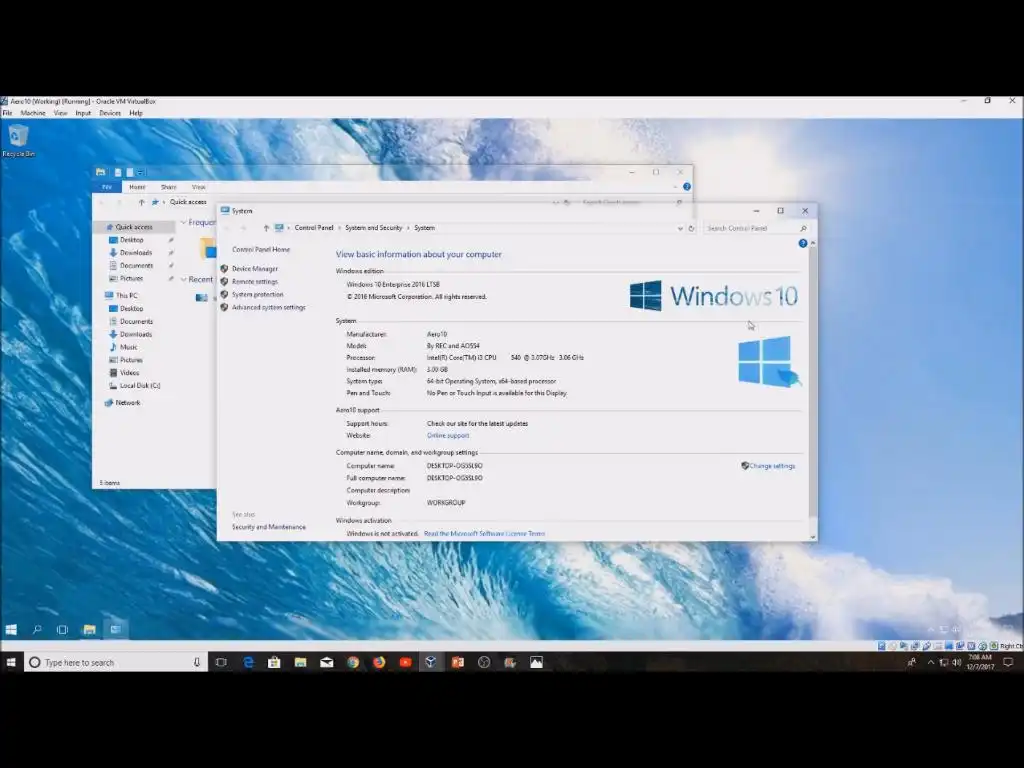Open Google Chrome from host taskbar
The height and width of the screenshot is (768, 1024).
(353, 662)
